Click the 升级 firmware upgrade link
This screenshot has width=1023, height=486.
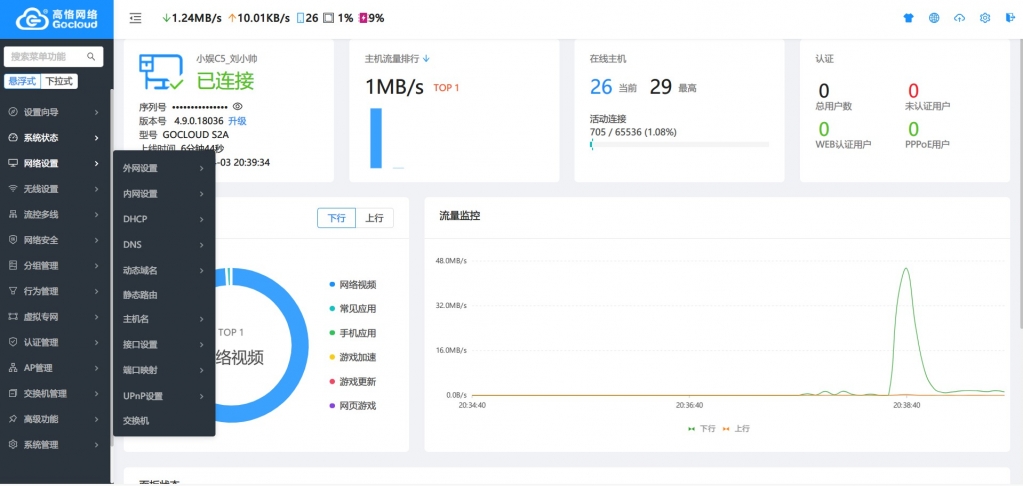tap(237, 121)
